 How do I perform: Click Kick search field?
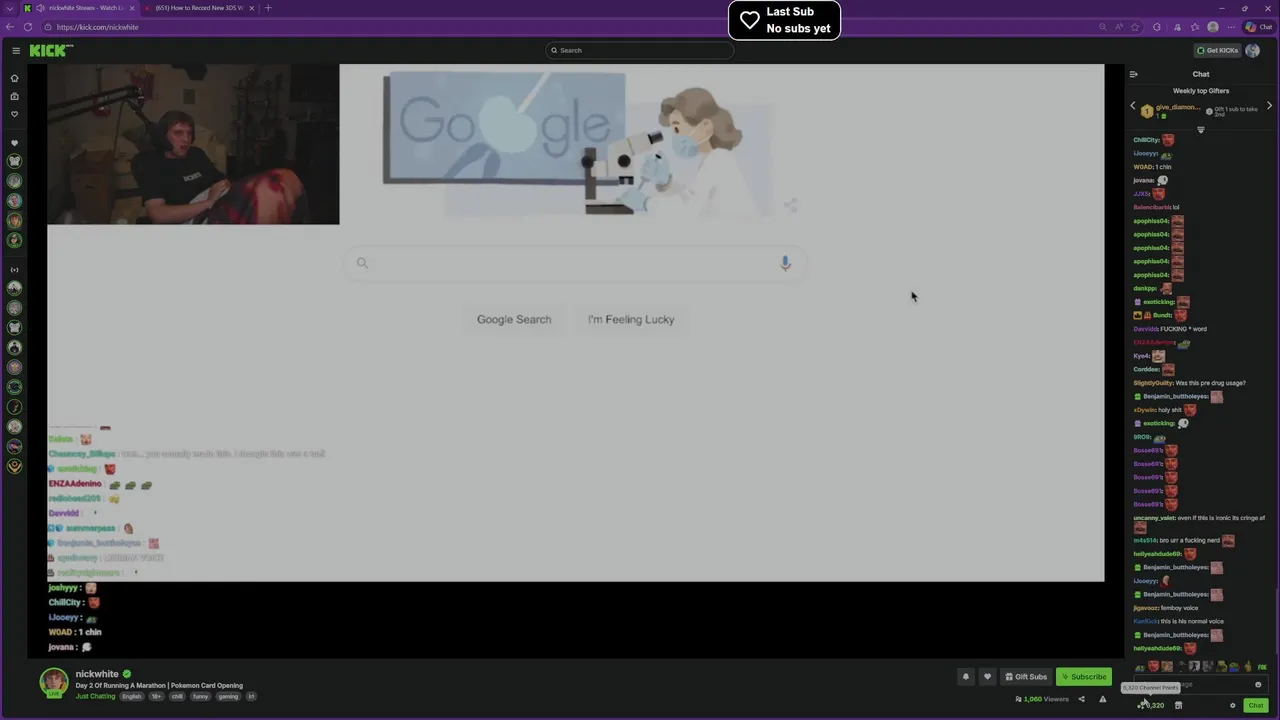(640, 50)
